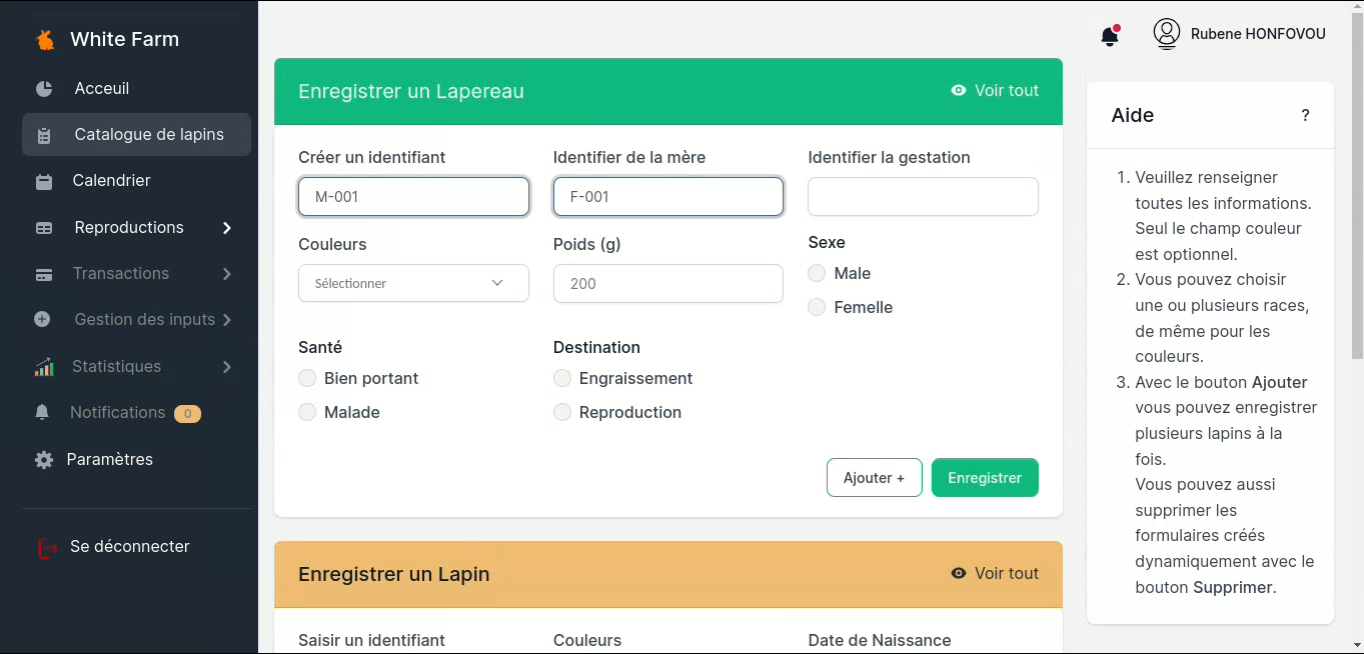Click the Se déconnecter logout icon
This screenshot has width=1364, height=654.
coord(47,547)
